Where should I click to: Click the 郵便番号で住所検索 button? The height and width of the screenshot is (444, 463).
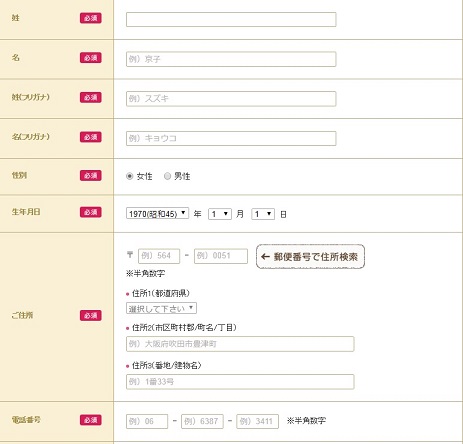310,256
